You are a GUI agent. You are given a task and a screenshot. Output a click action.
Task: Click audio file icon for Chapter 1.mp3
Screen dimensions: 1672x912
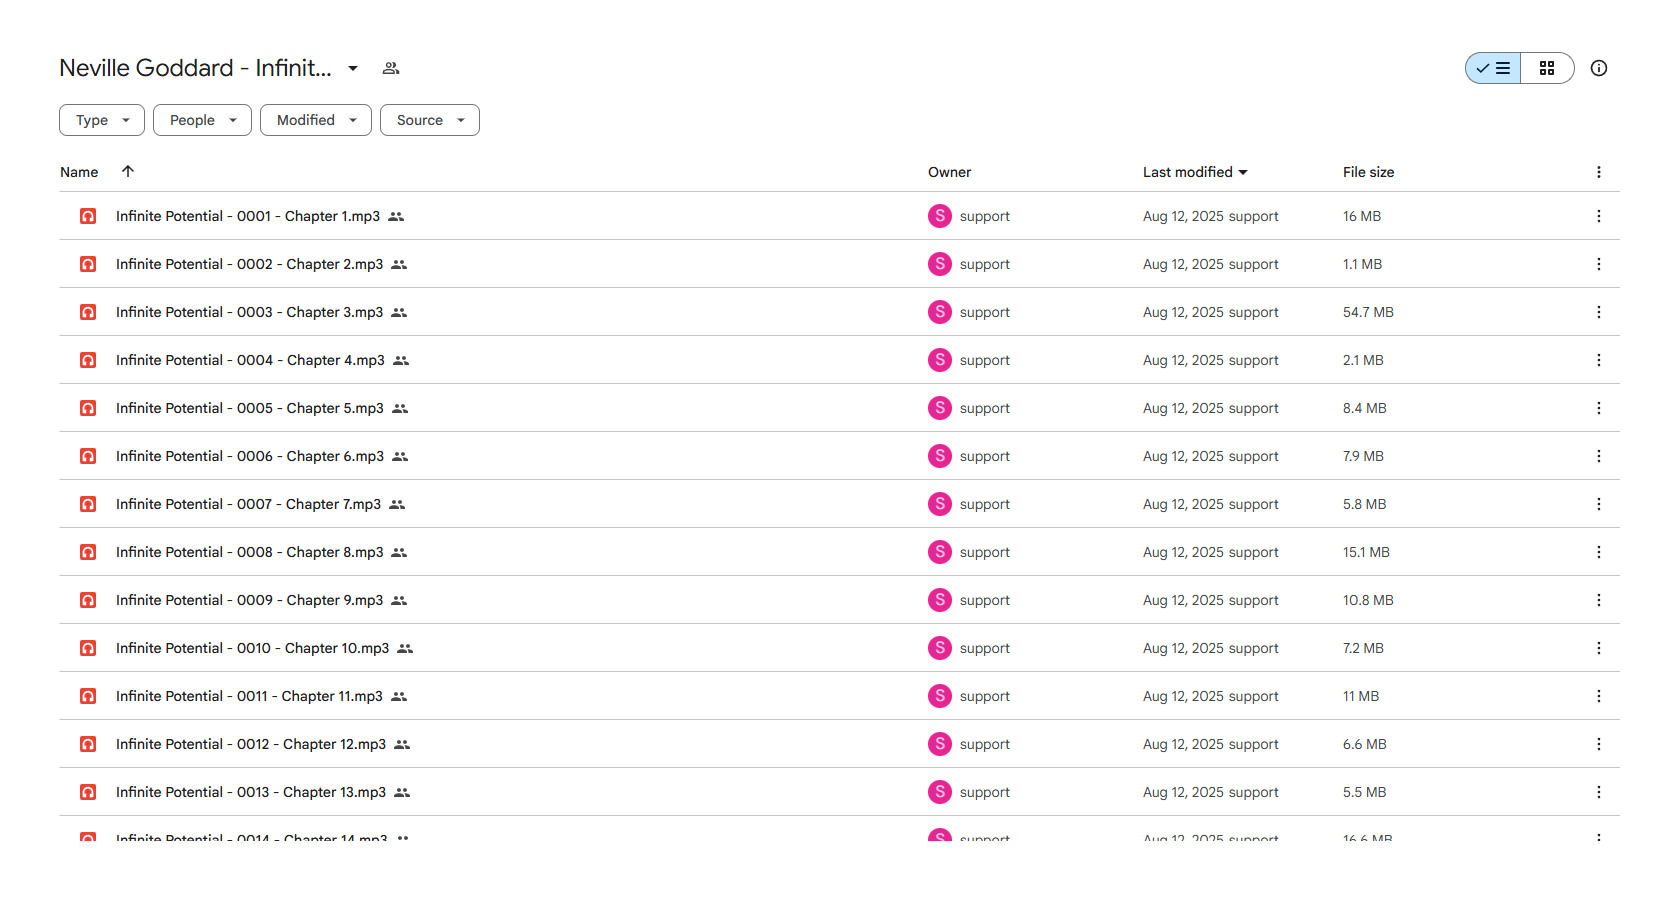(88, 216)
